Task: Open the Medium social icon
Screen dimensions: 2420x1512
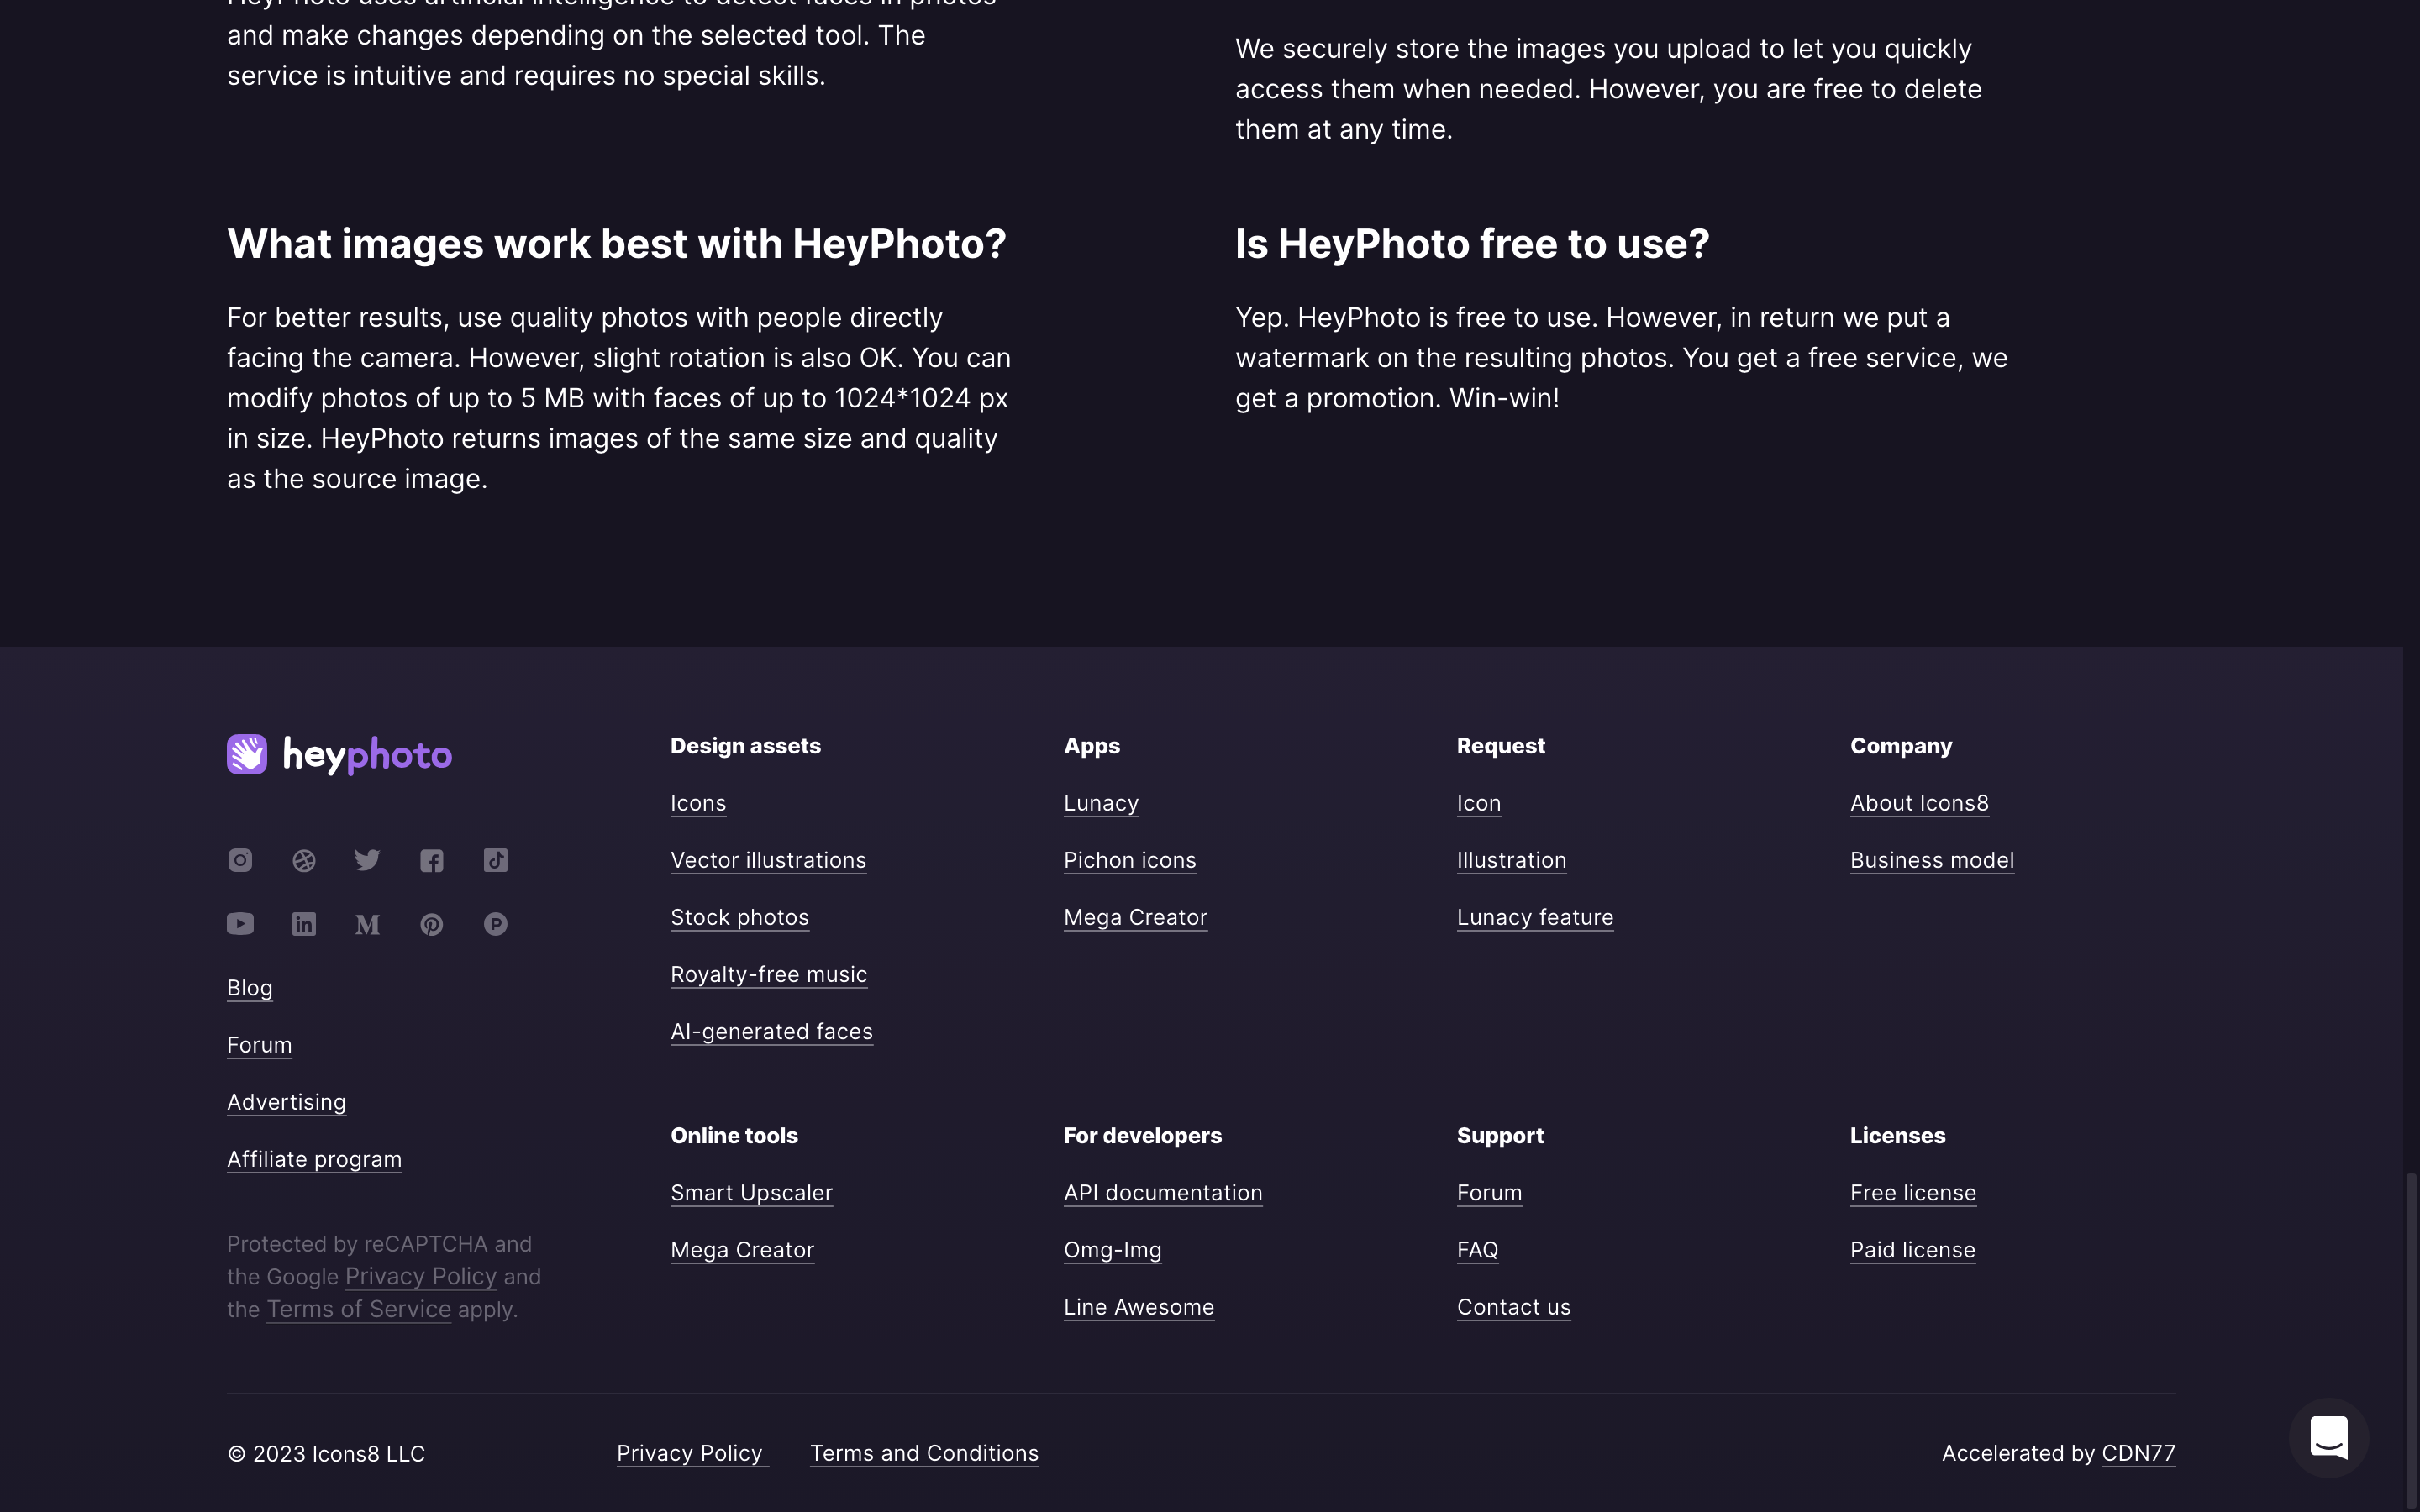Action: pyautogui.click(x=367, y=924)
